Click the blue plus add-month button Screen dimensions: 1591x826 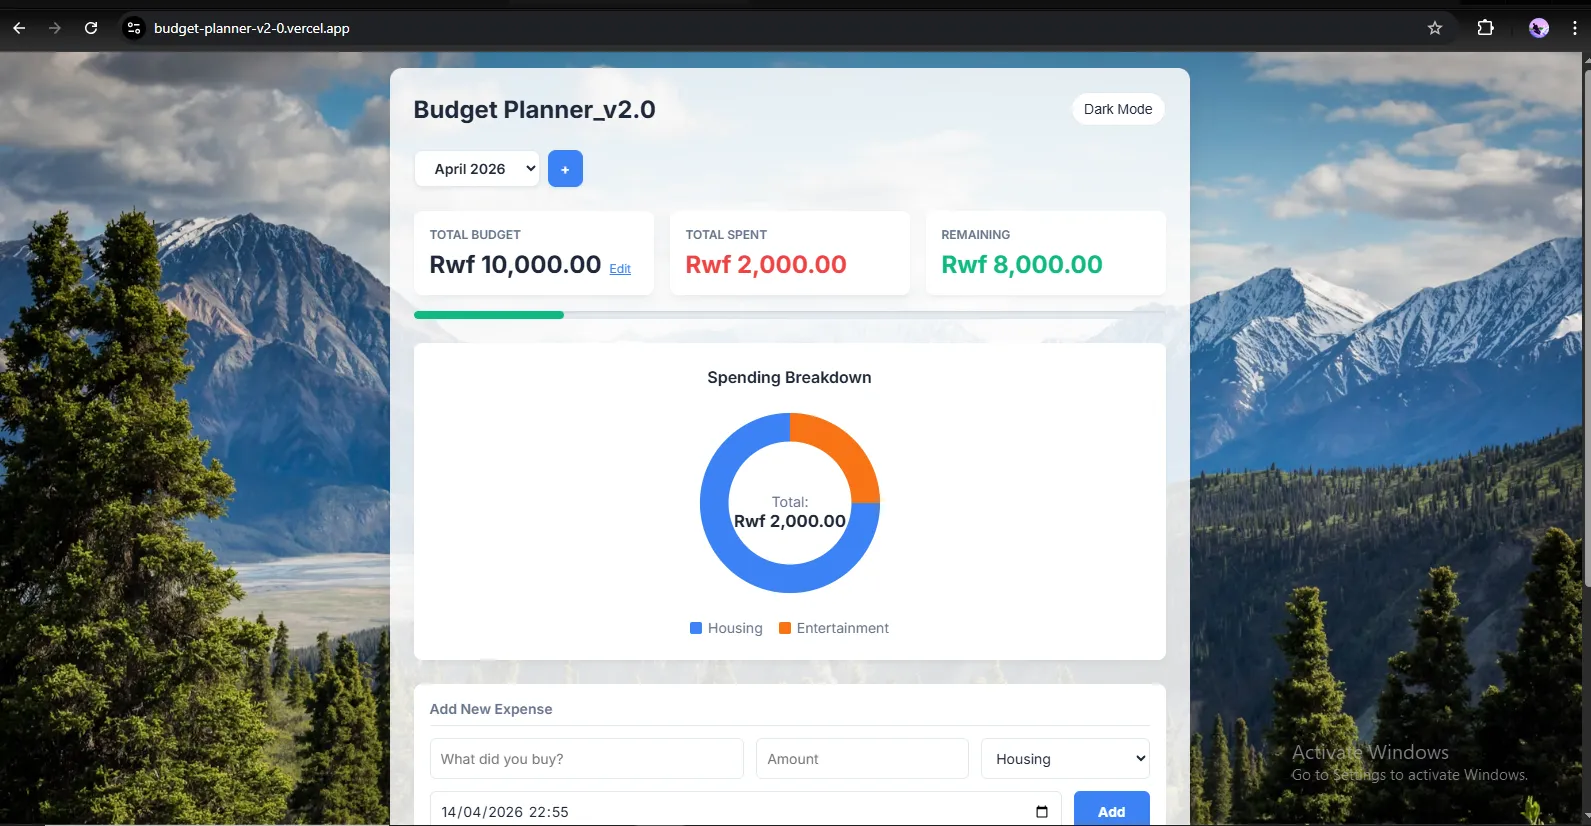coord(565,169)
